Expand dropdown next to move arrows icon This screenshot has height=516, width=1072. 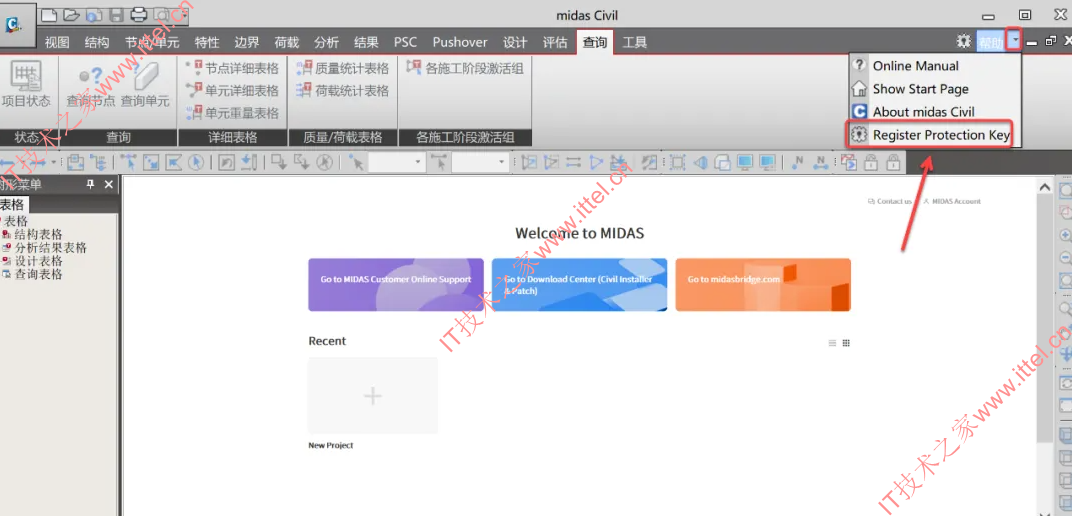click(x=53, y=163)
